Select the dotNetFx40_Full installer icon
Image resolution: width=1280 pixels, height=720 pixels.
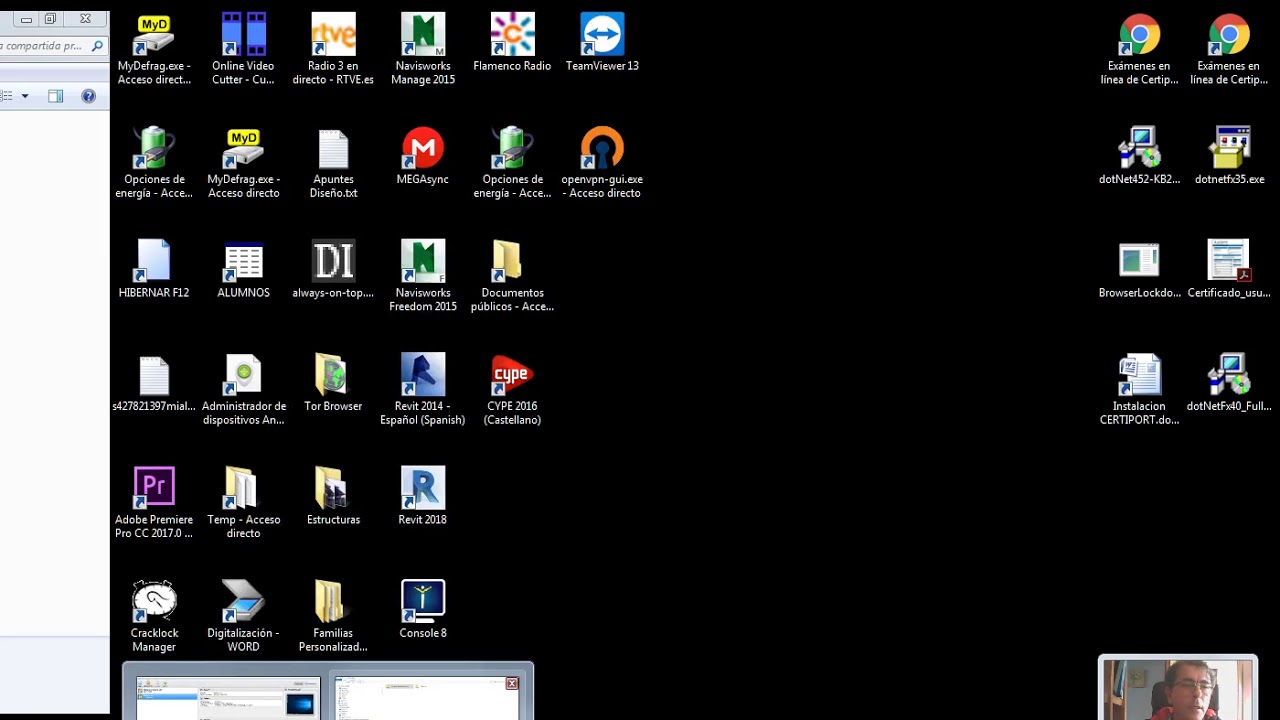1229,383
